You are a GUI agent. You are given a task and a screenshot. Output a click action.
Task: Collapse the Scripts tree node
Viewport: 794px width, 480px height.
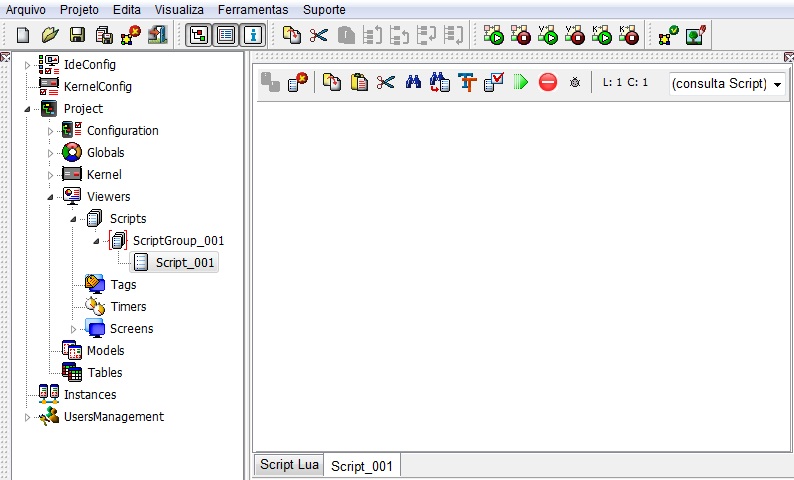pyautogui.click(x=73, y=219)
